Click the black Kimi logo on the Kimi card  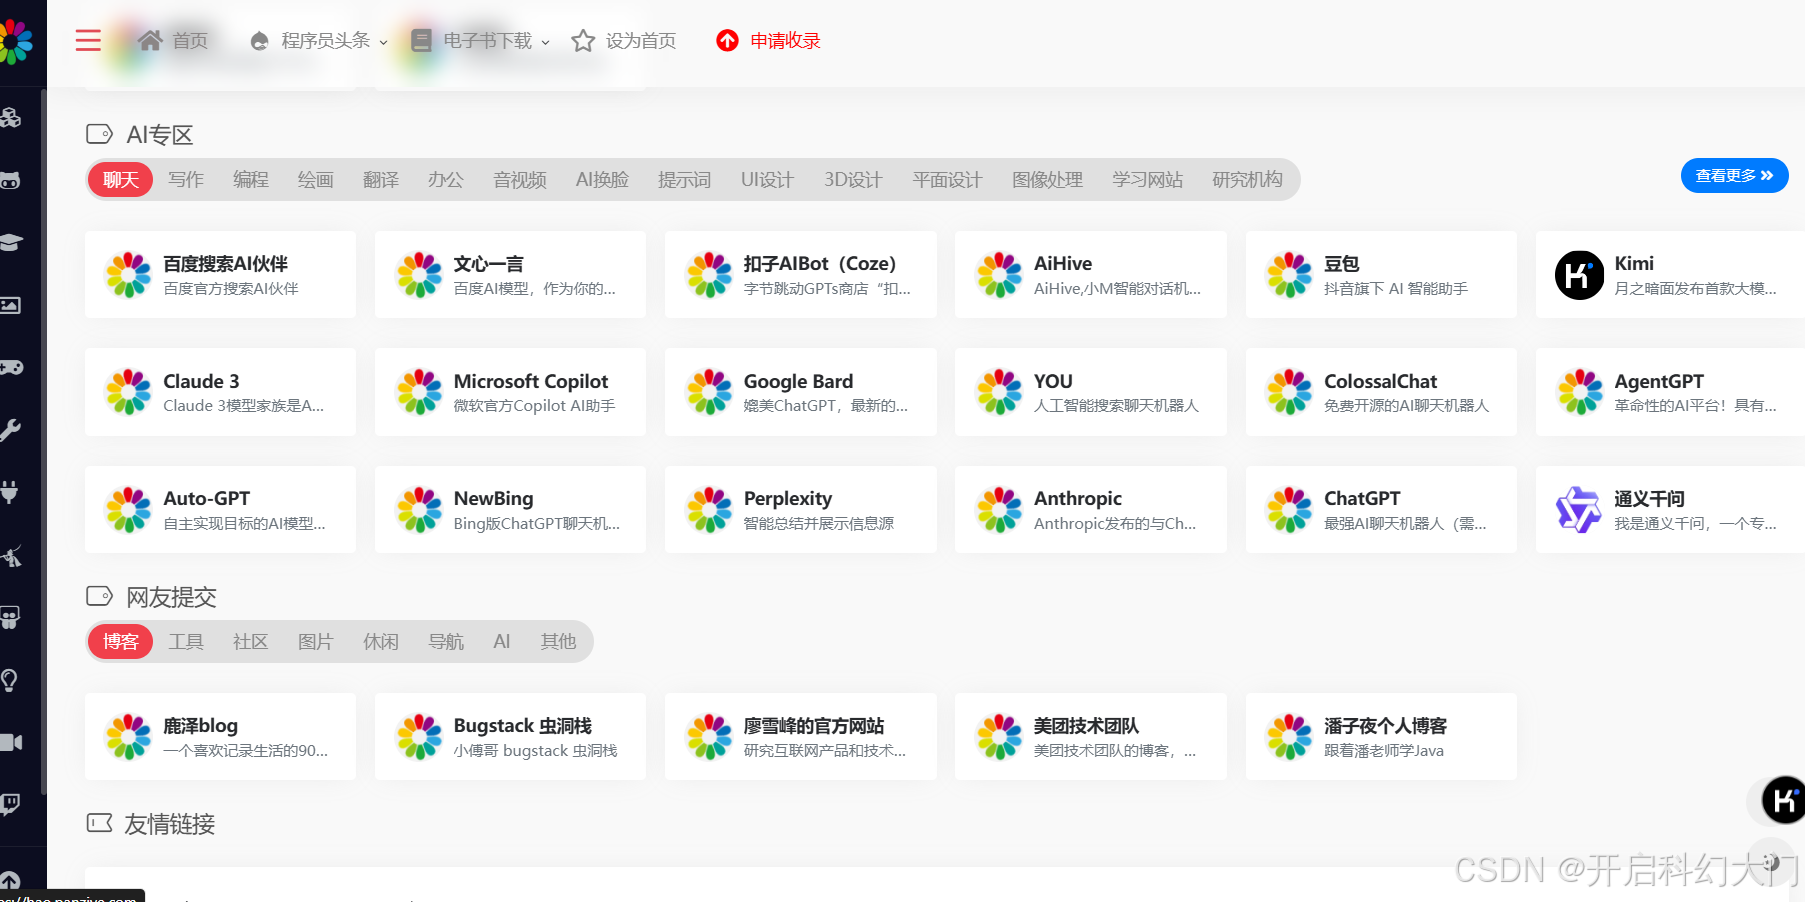(x=1579, y=275)
